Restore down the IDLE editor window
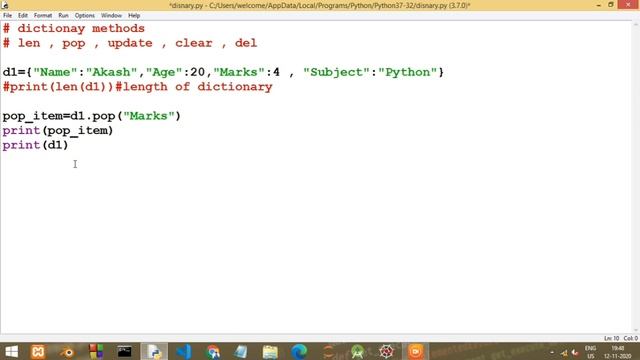Viewport: 640px width, 360px height. pos(611,5)
